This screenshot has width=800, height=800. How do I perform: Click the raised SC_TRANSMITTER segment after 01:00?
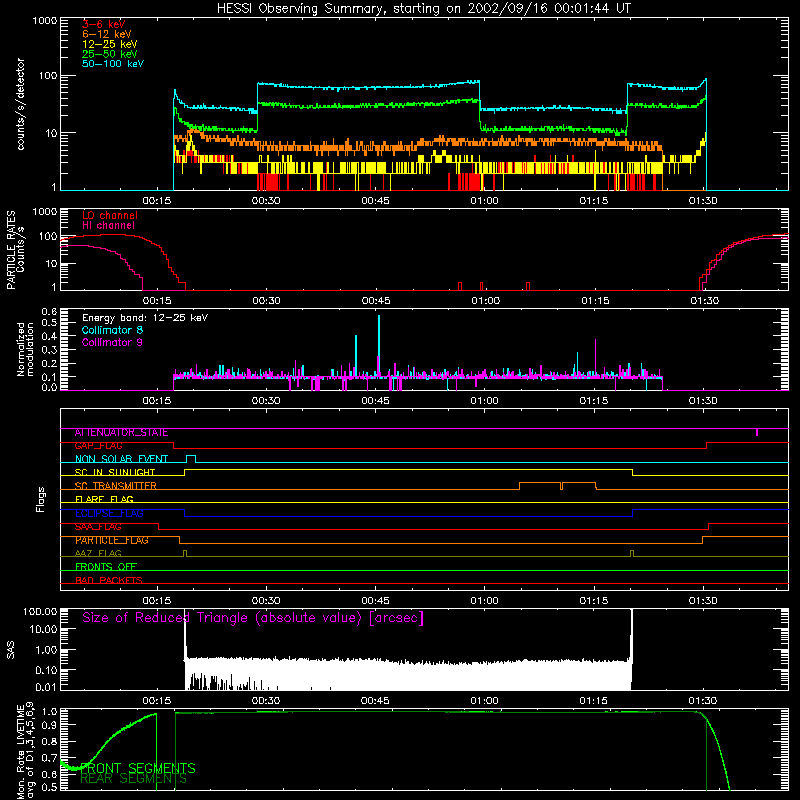(557, 485)
